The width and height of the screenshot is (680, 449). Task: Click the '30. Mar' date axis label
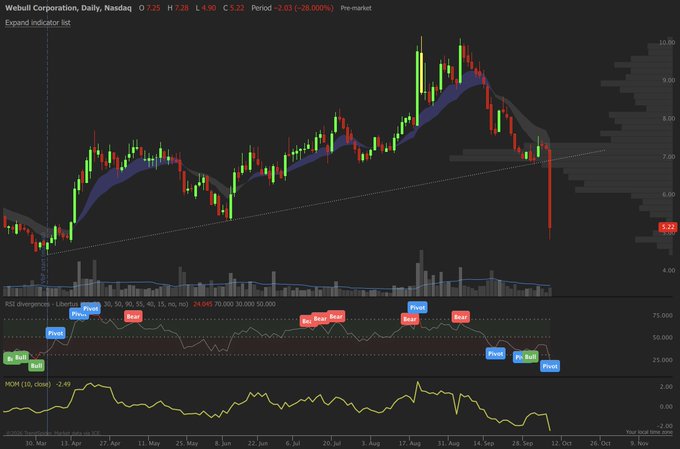(36, 443)
